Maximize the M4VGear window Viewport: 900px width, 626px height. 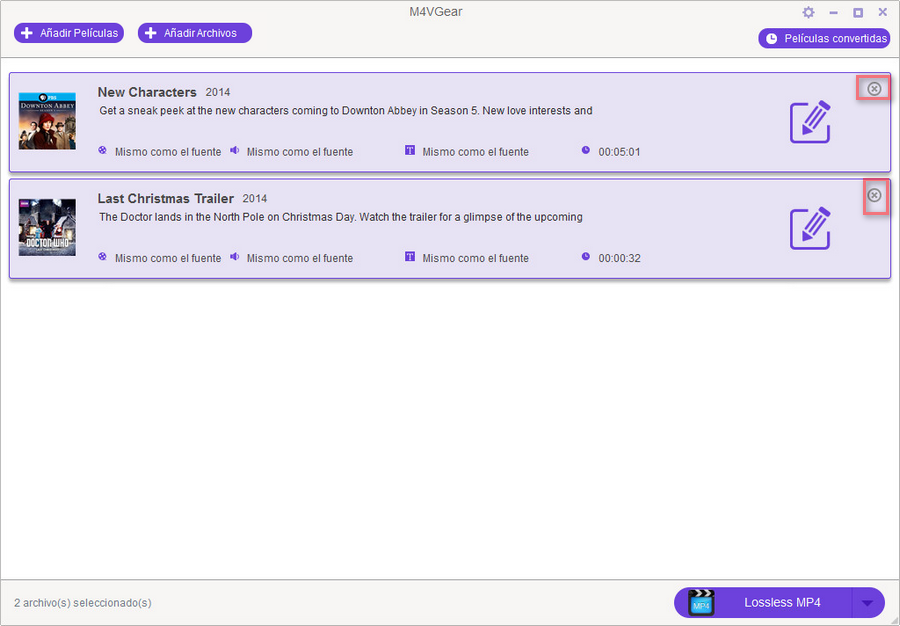point(858,13)
